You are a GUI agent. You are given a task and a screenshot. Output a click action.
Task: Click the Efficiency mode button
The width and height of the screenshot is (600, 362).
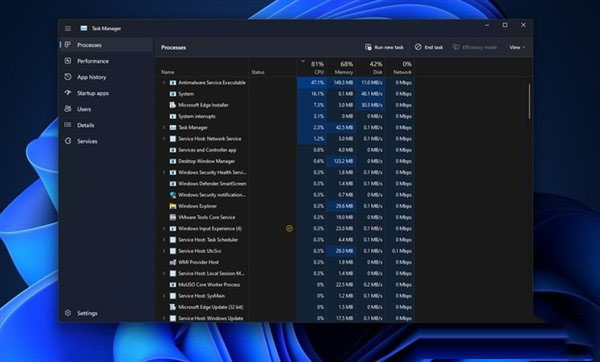475,47
